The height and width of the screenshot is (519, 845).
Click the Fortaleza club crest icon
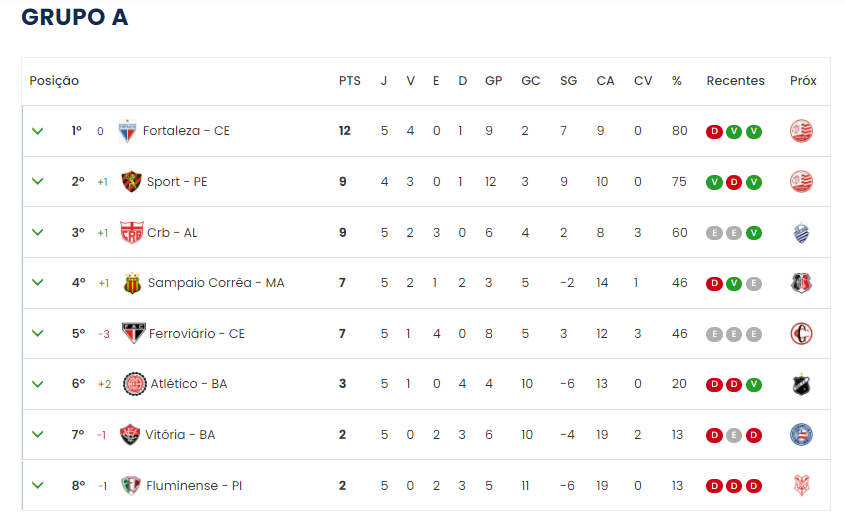pyautogui.click(x=127, y=131)
